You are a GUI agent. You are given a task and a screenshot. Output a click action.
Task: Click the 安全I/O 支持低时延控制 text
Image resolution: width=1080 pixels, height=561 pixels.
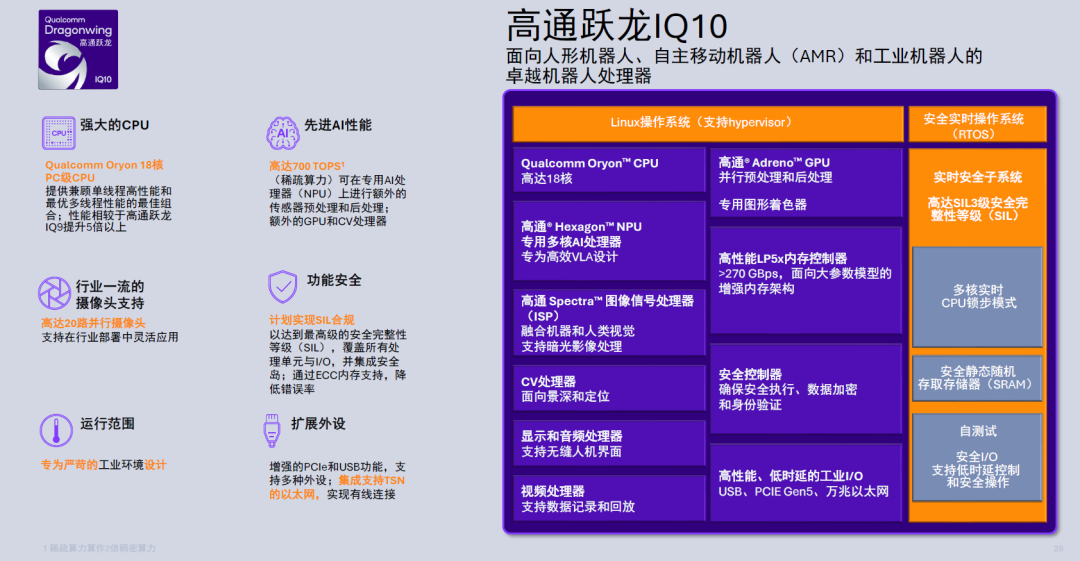pyautogui.click(x=976, y=470)
